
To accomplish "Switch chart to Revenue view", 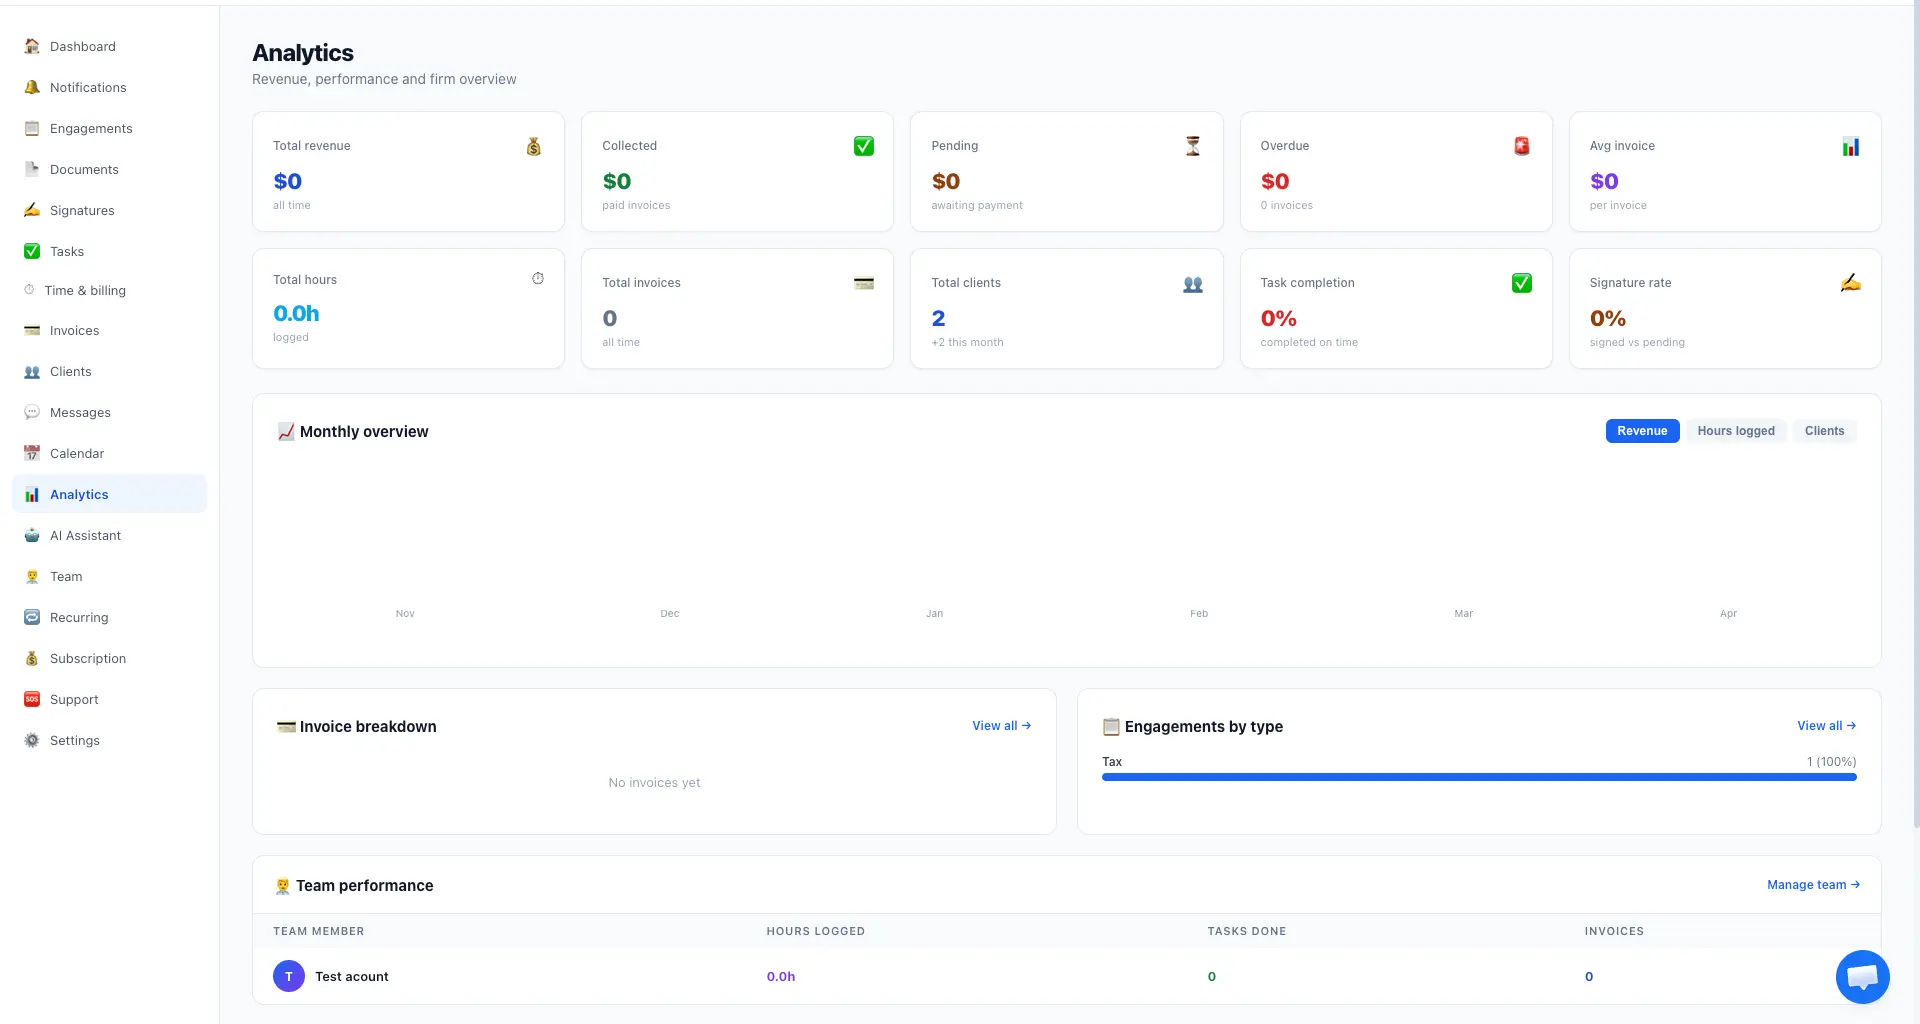I will click(1642, 431).
